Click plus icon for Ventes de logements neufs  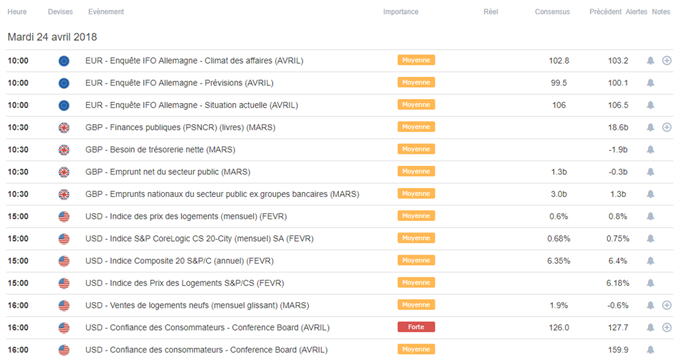point(667,305)
